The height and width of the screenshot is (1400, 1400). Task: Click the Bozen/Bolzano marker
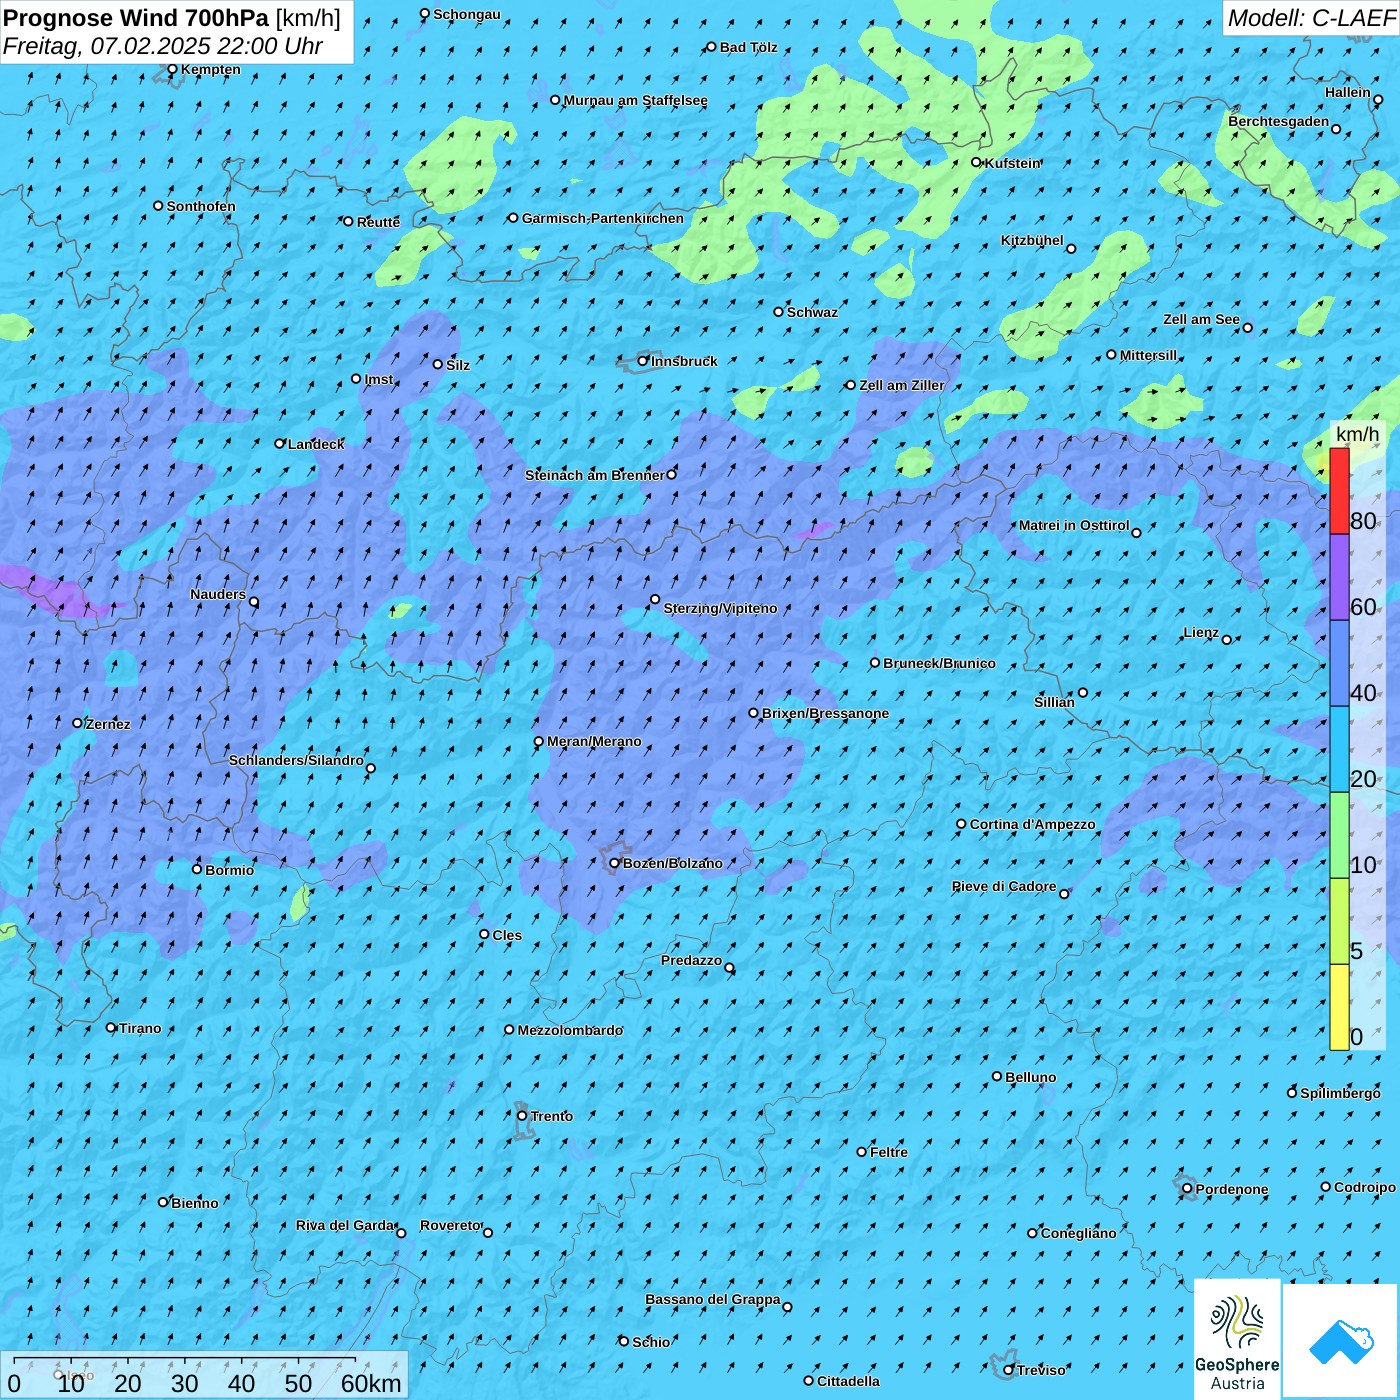coord(615,863)
